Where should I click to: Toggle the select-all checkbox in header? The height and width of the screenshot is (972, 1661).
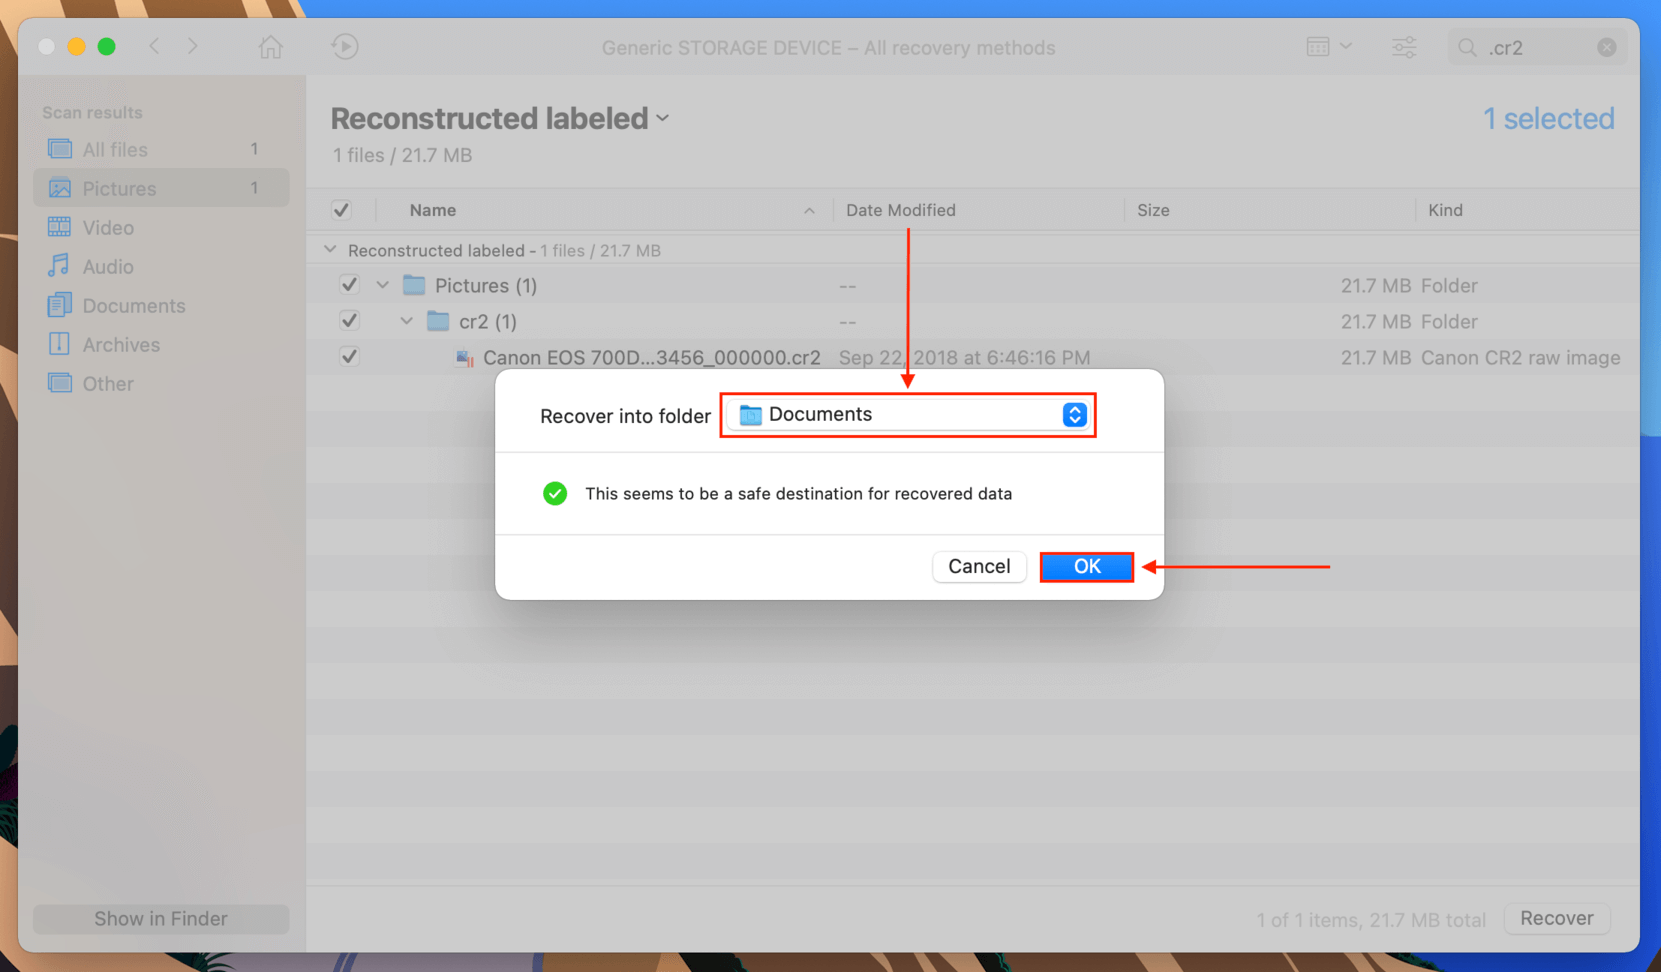[x=341, y=210]
